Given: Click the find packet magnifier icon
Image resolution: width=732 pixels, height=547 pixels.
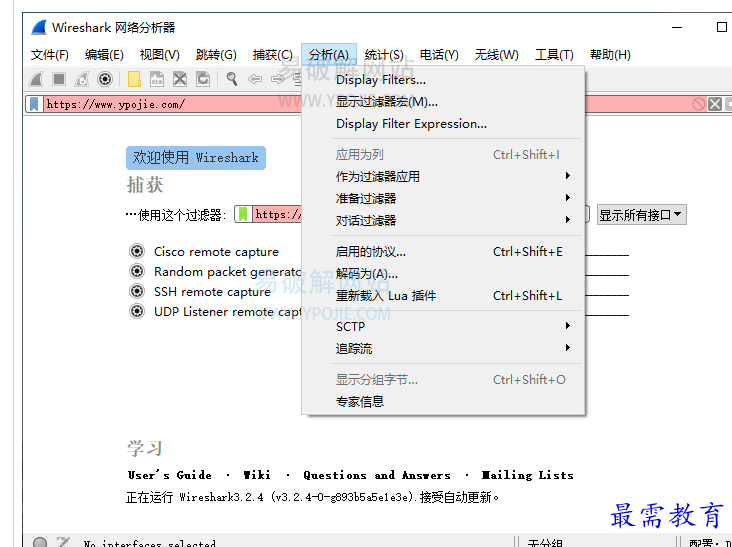Looking at the screenshot, I should point(232,79).
